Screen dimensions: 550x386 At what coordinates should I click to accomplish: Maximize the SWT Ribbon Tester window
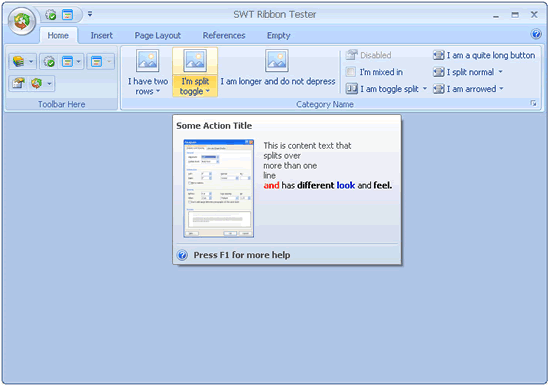(x=515, y=15)
